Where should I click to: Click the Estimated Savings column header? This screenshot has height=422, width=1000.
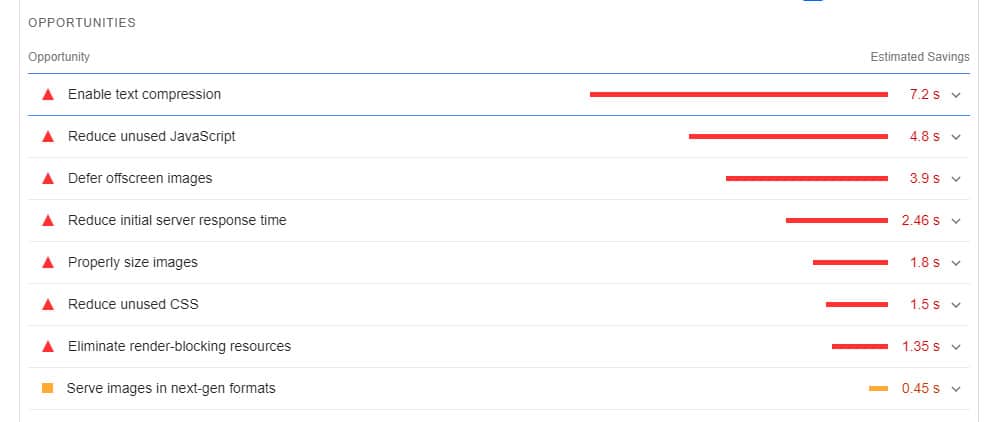[920, 57]
